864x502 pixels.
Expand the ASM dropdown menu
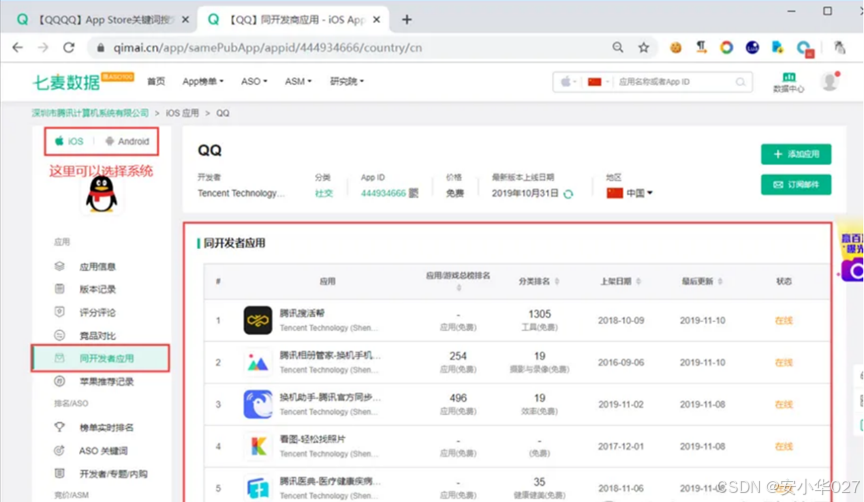coord(298,82)
